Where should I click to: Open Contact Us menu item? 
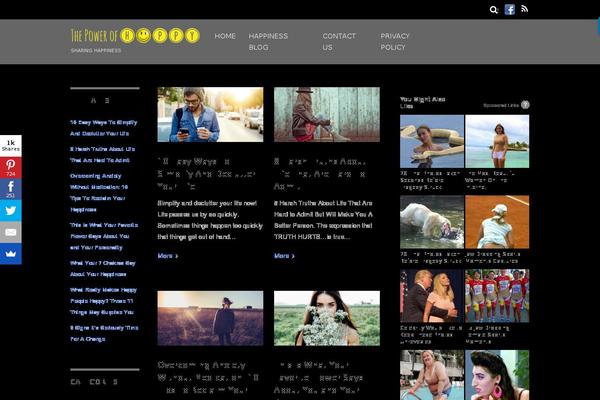point(339,41)
